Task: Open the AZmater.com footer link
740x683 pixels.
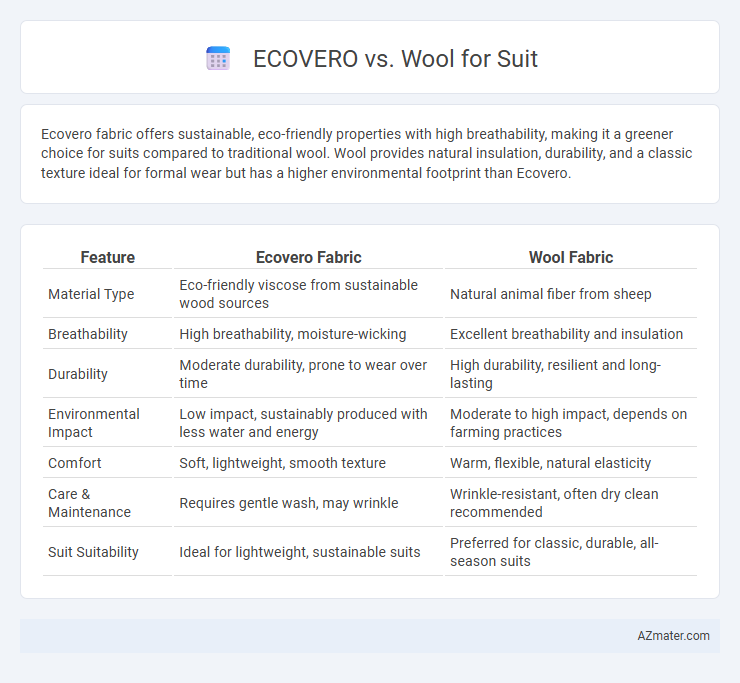Action: (673, 636)
